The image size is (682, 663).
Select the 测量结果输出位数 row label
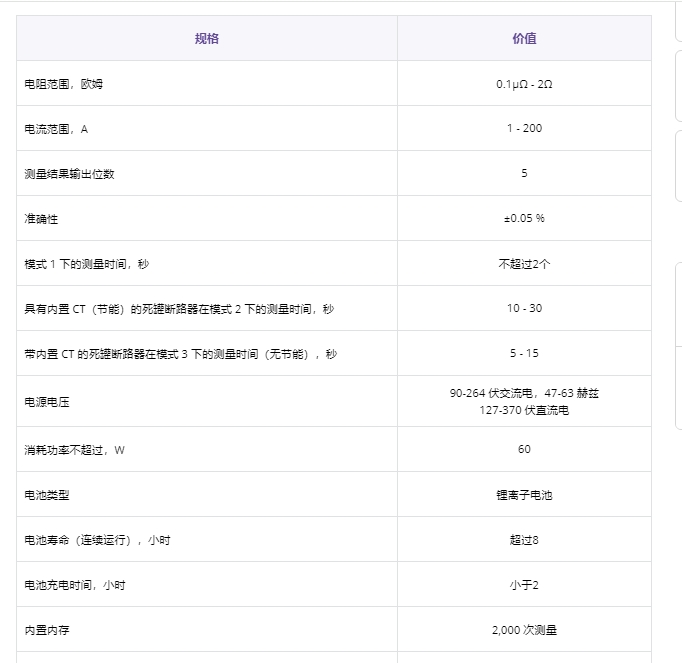pyautogui.click(x=69, y=174)
